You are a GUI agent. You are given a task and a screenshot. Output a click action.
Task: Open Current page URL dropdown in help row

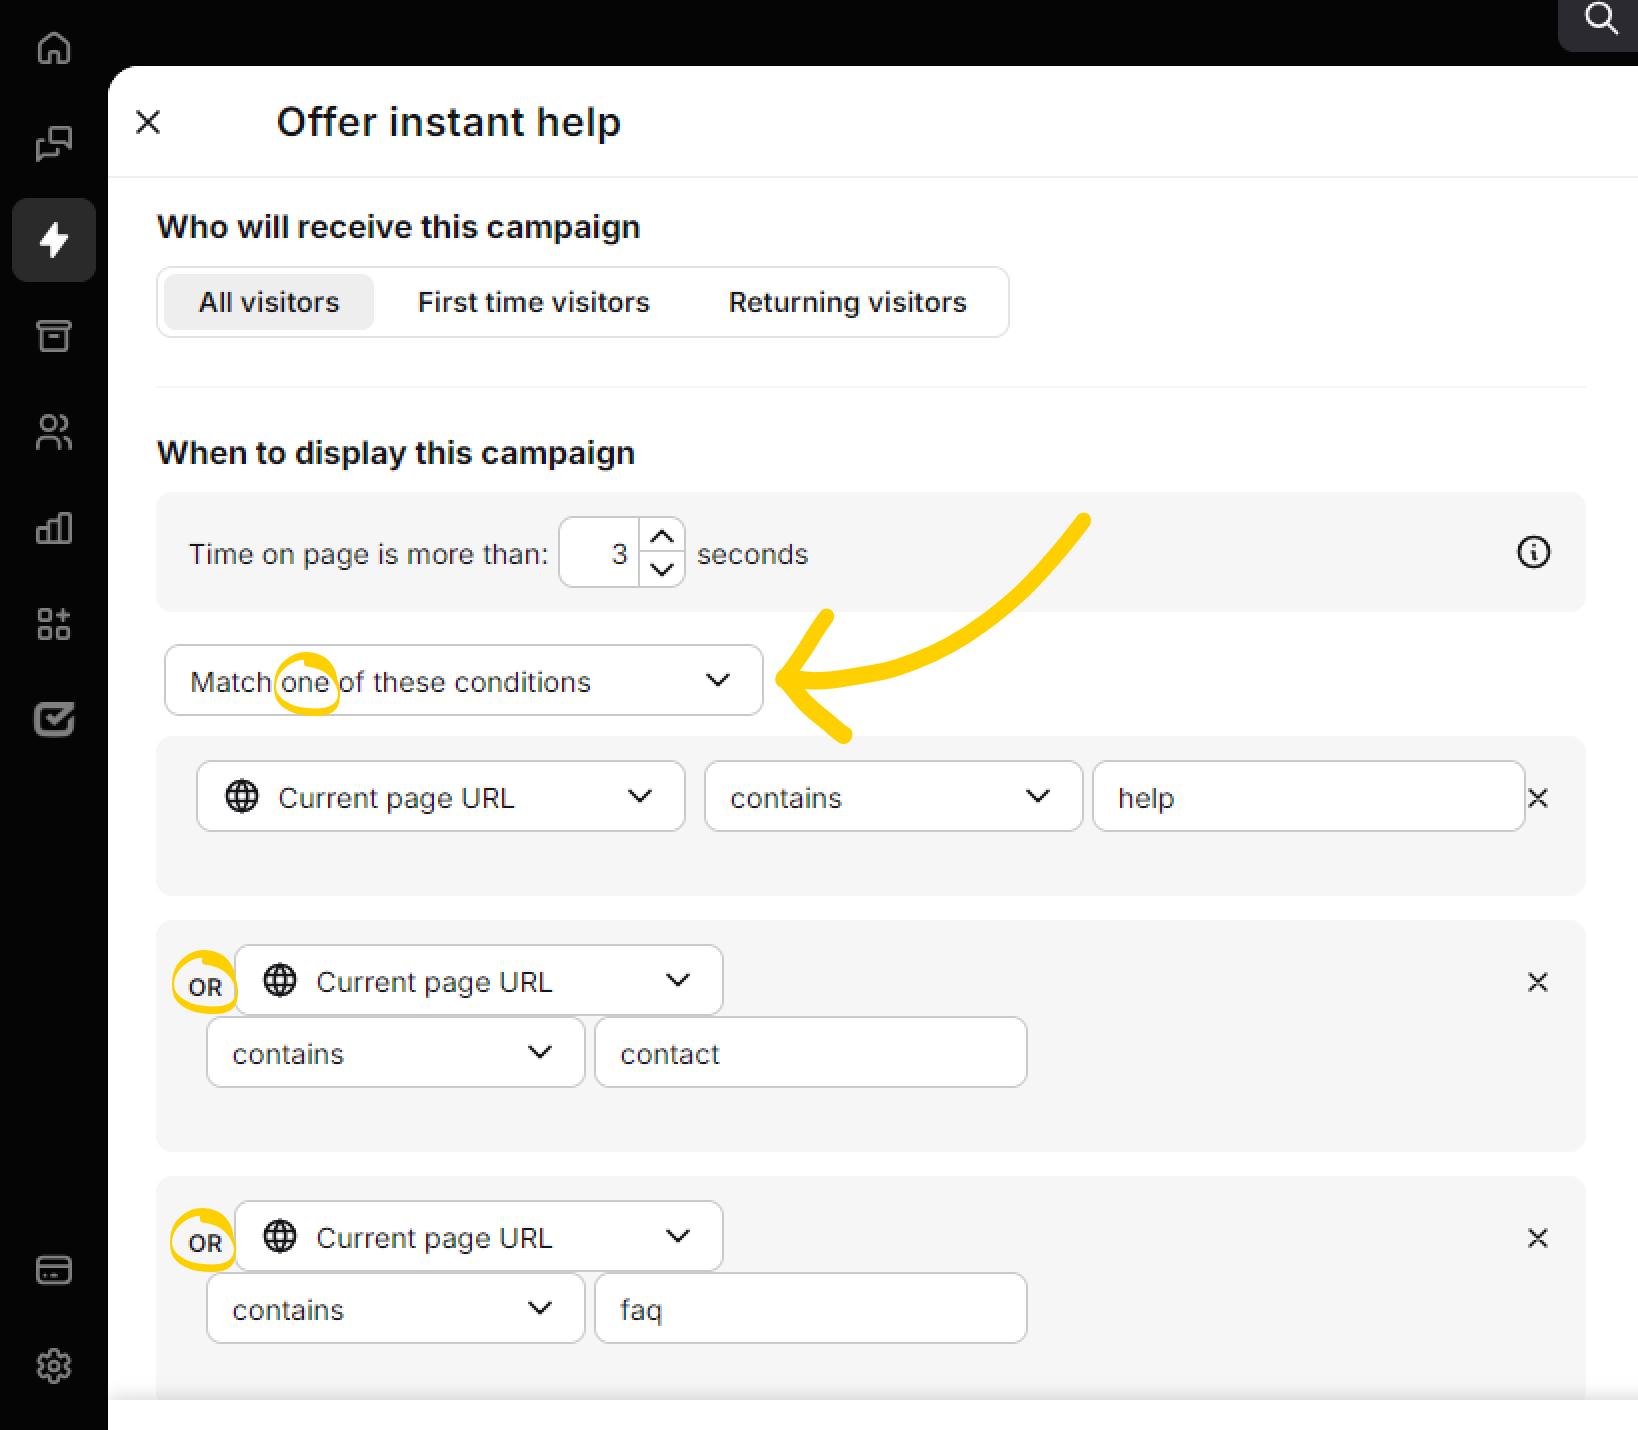[x=441, y=796]
